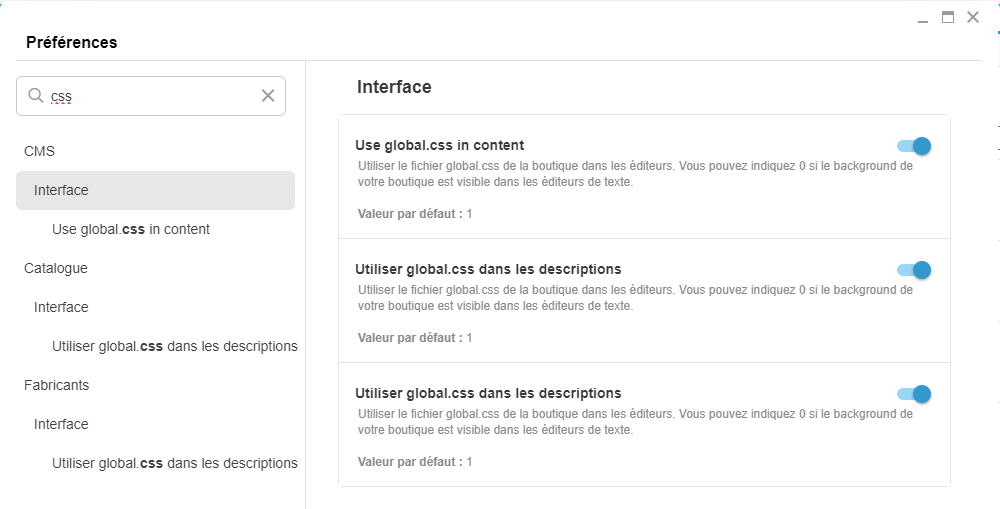Open Interface under the Fabricants category
The width and height of the screenshot is (1000, 509).
(61, 424)
